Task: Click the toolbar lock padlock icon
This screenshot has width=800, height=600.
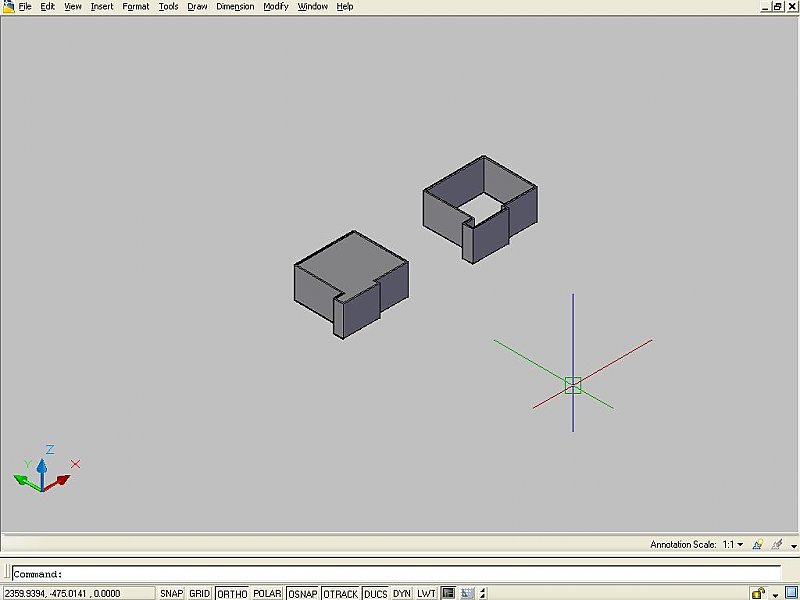Action: pyautogui.click(x=758, y=593)
